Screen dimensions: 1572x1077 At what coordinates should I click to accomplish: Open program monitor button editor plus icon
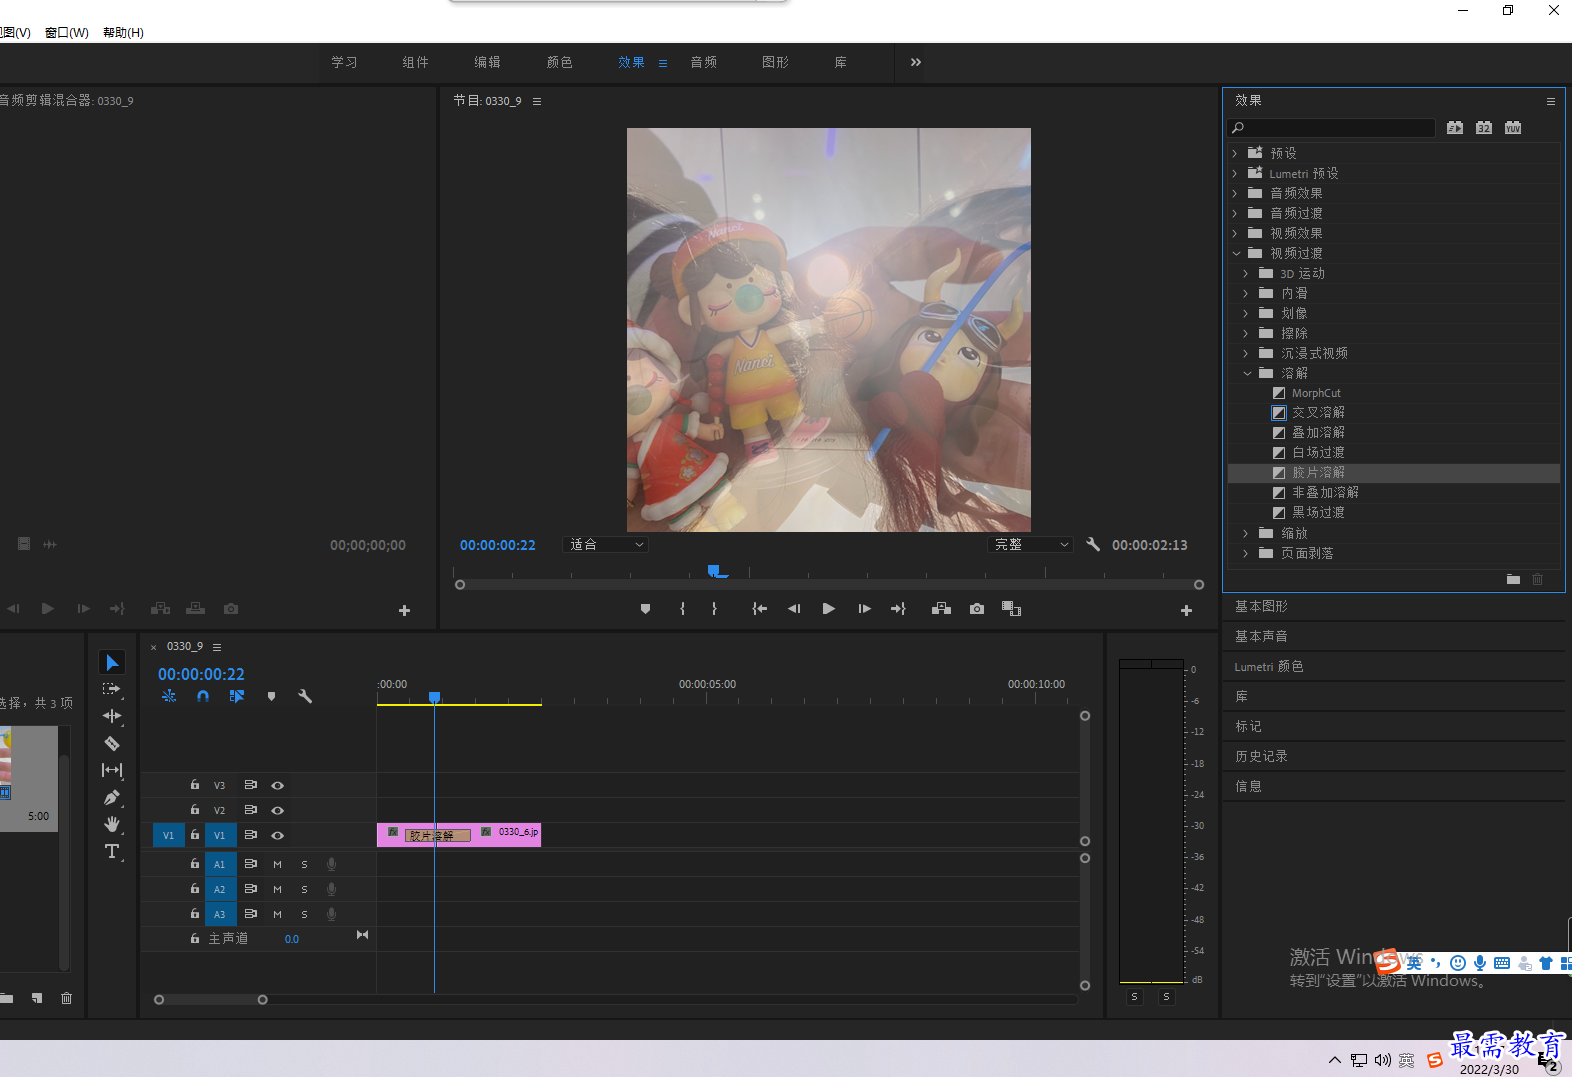tap(1186, 610)
